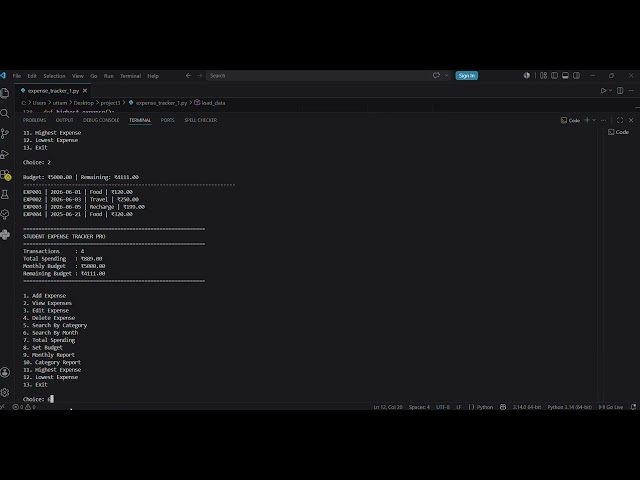Split the editor to the right
Screen dimensions: 640x480
pyautogui.click(x=620, y=91)
